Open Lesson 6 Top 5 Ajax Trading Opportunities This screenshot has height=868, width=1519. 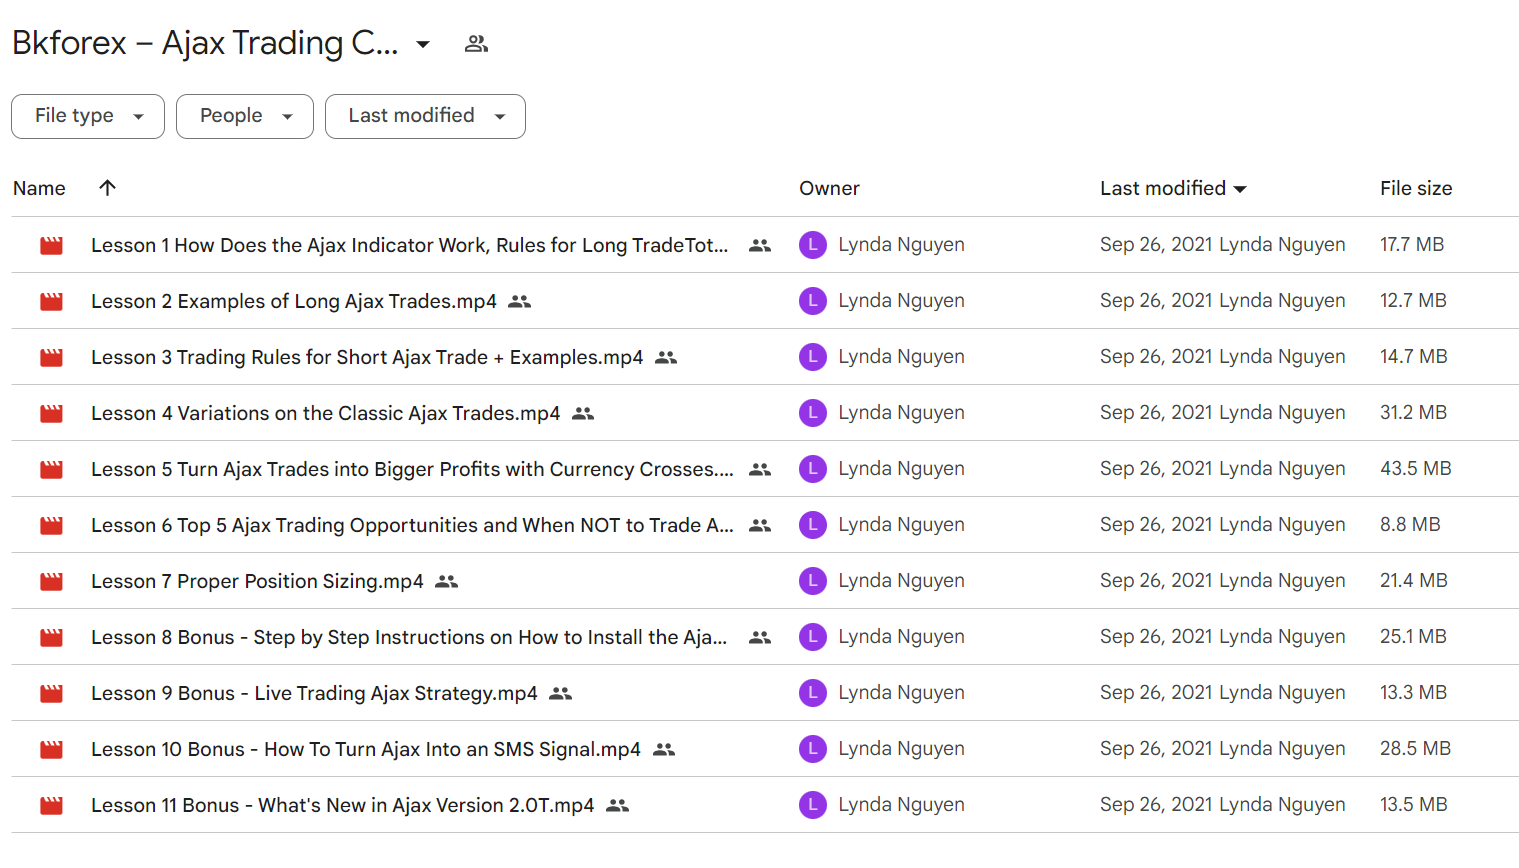pyautogui.click(x=412, y=525)
